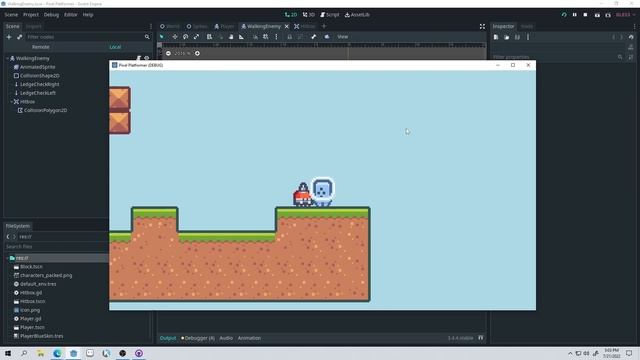This screenshot has width=640, height=360.
Task: Open the AssetLib workspace
Action: tap(357, 15)
